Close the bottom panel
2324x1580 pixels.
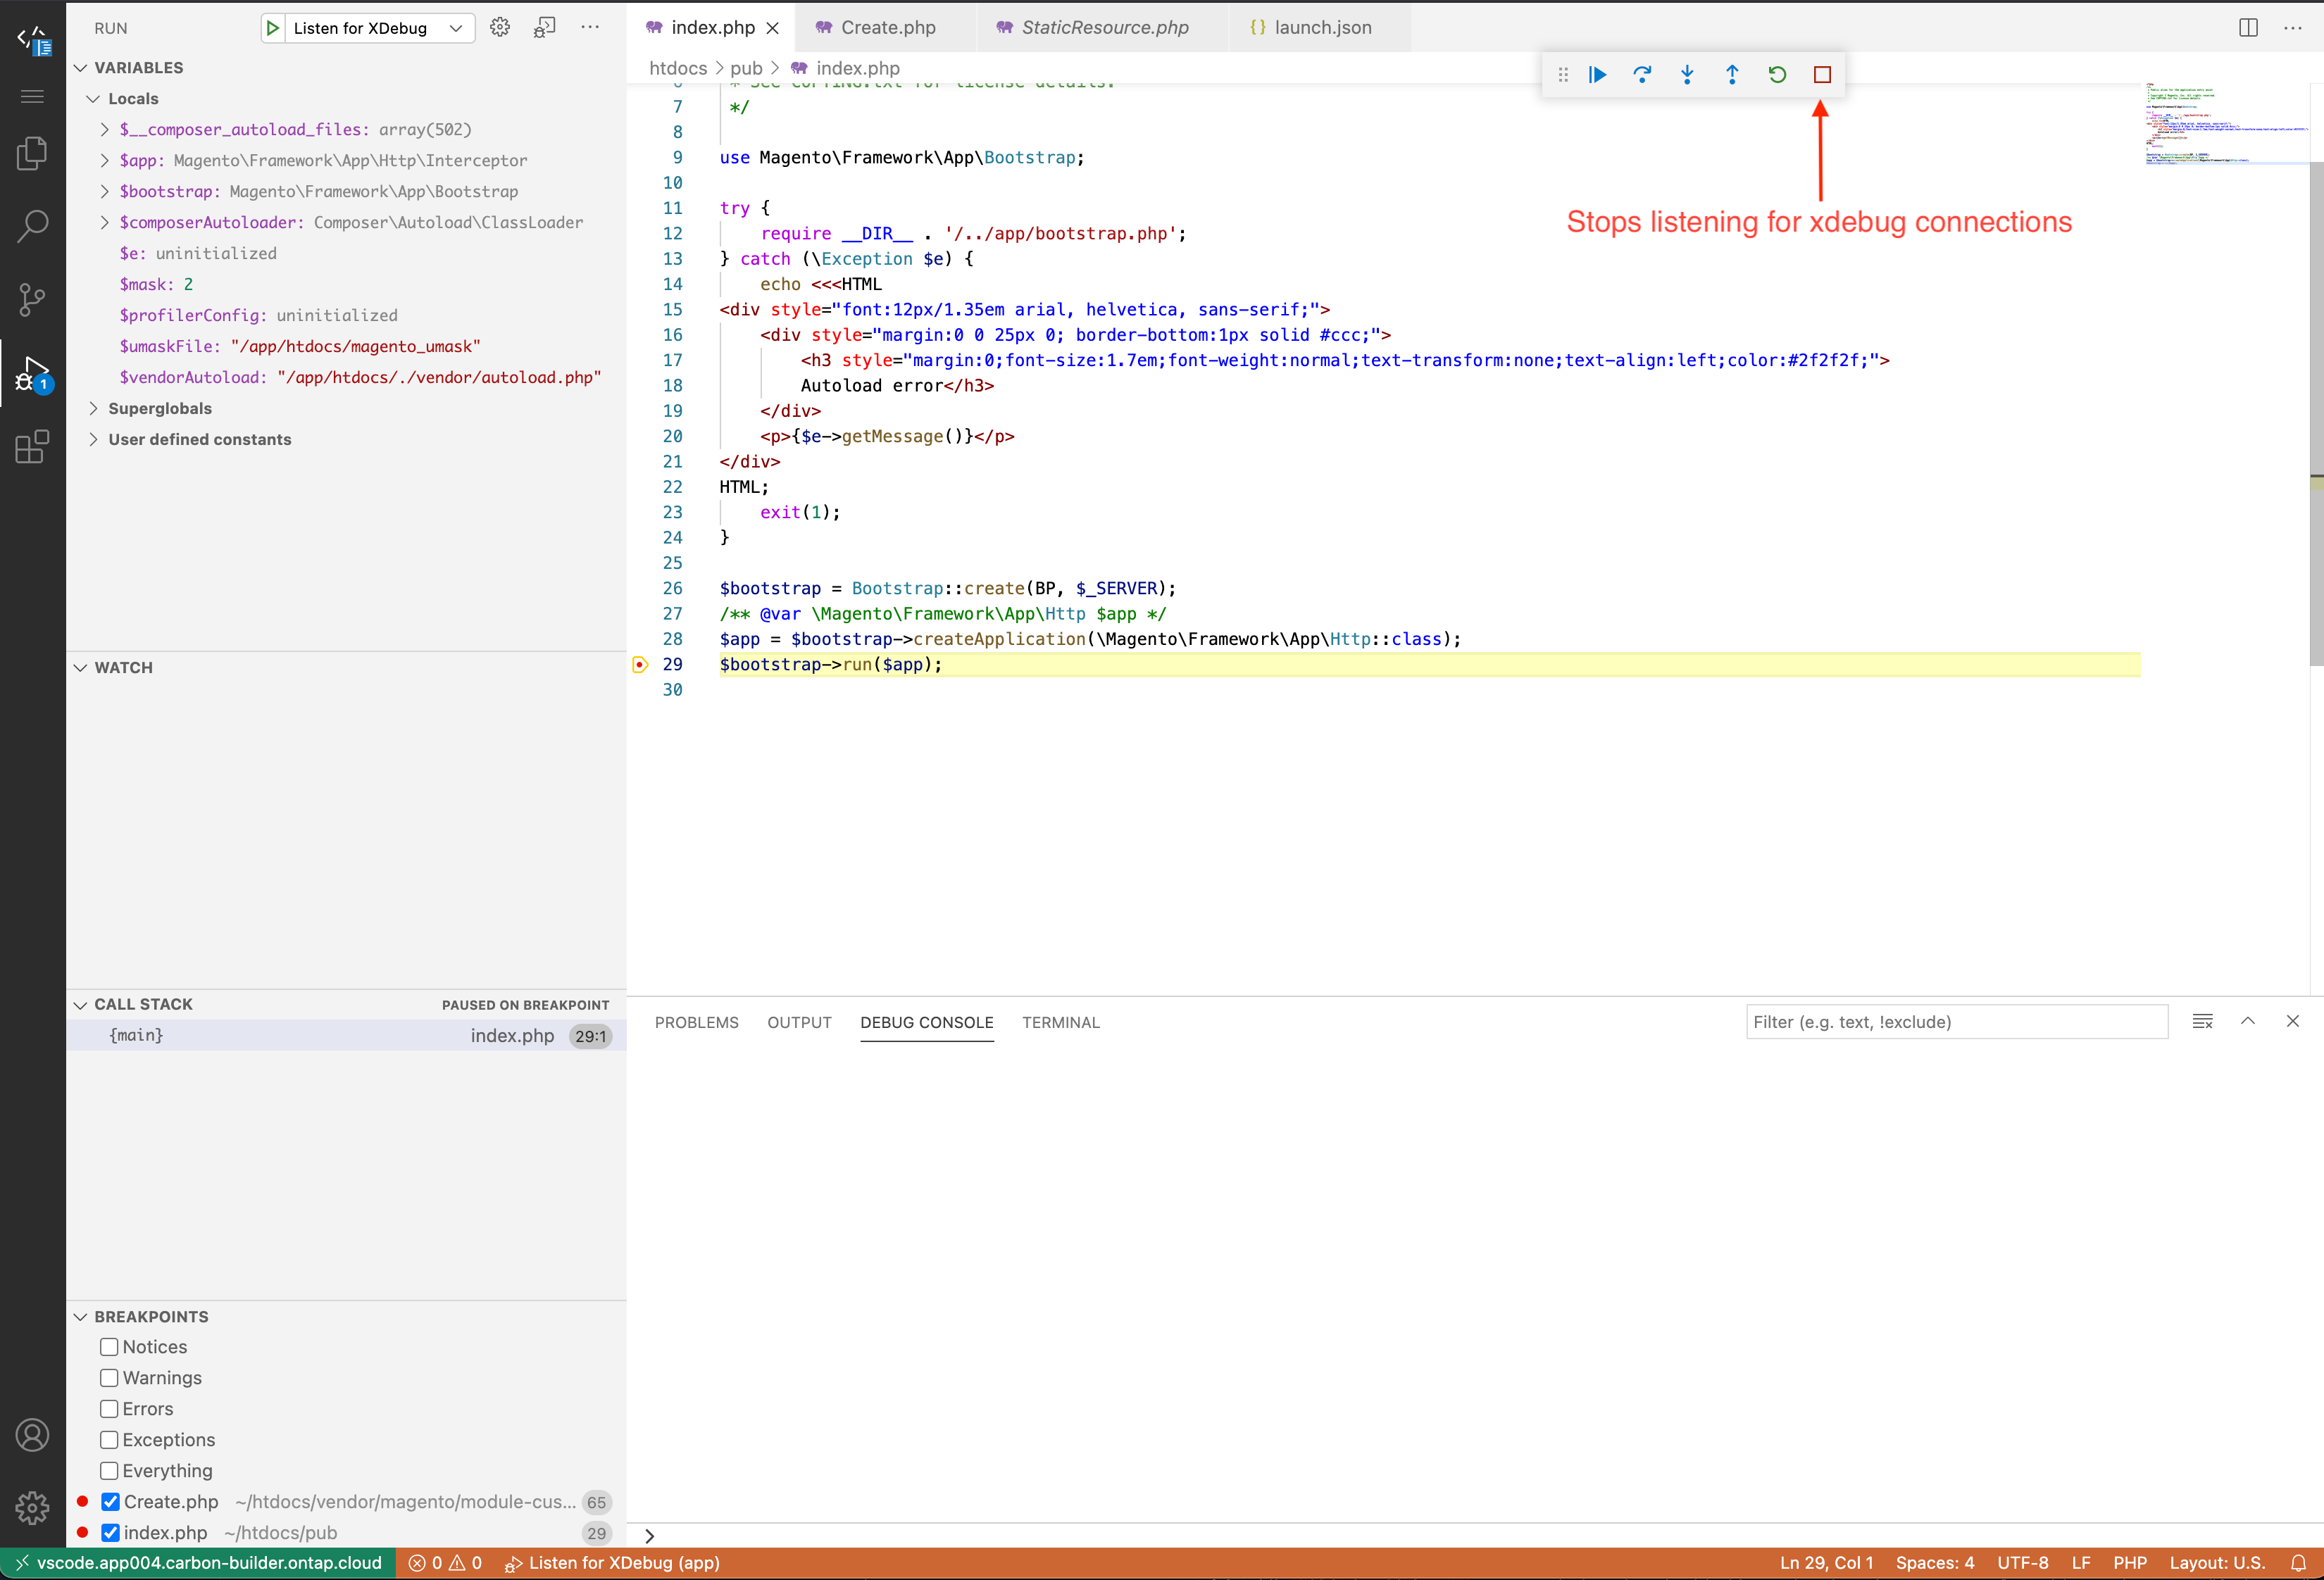pyautogui.click(x=2293, y=1021)
